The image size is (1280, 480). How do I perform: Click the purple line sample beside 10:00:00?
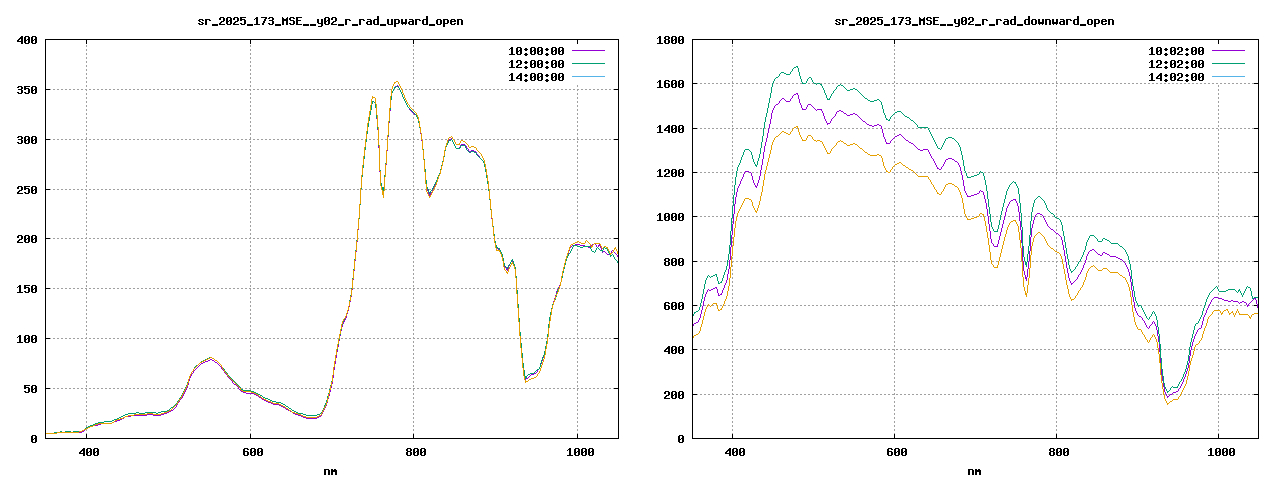(x=589, y=50)
